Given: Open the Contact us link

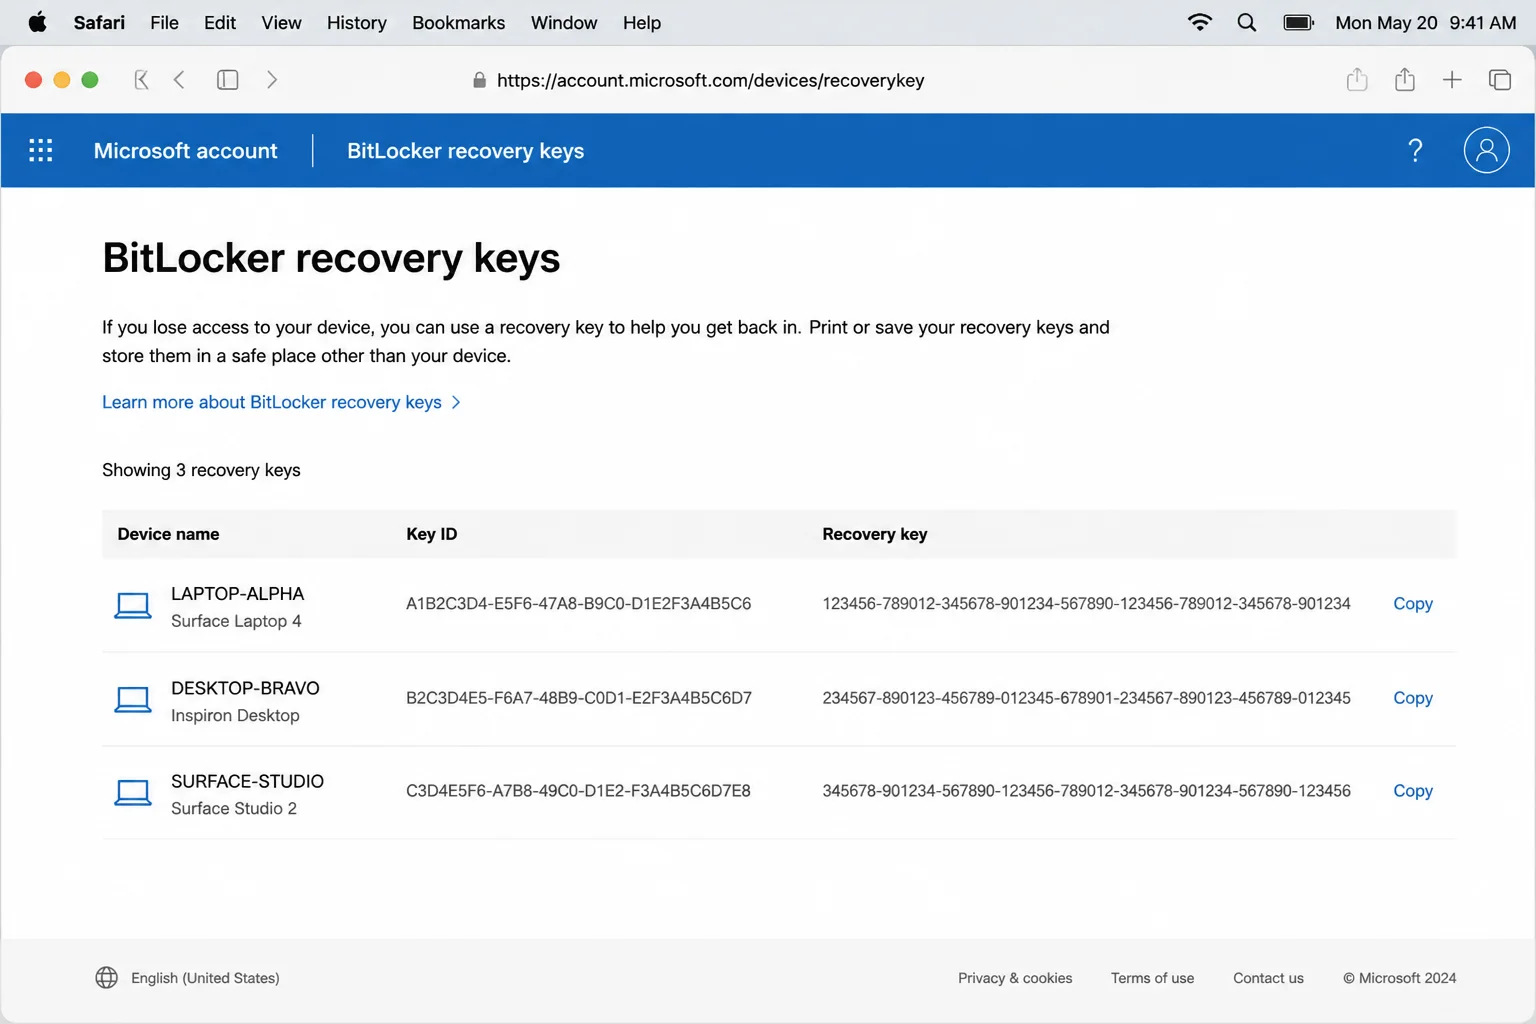Looking at the screenshot, I should pos(1268,978).
